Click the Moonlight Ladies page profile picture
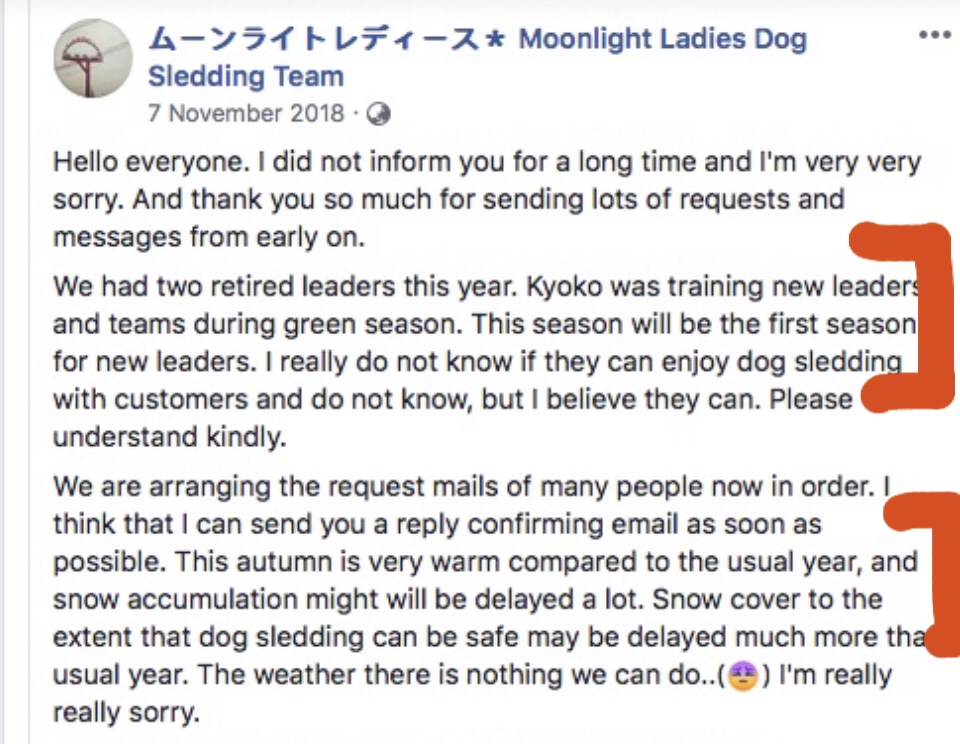 tap(93, 58)
